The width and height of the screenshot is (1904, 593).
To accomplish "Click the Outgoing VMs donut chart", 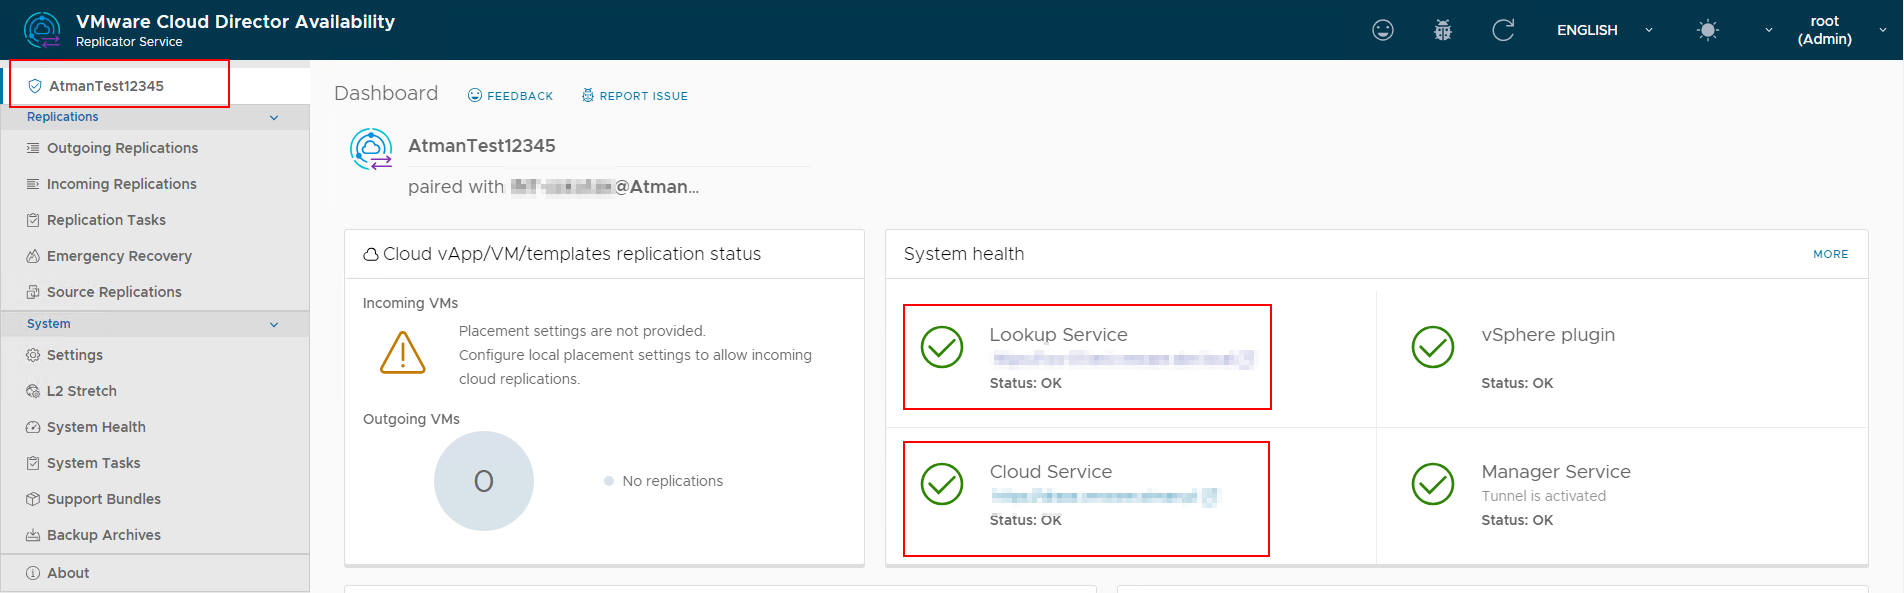I will pos(483,481).
